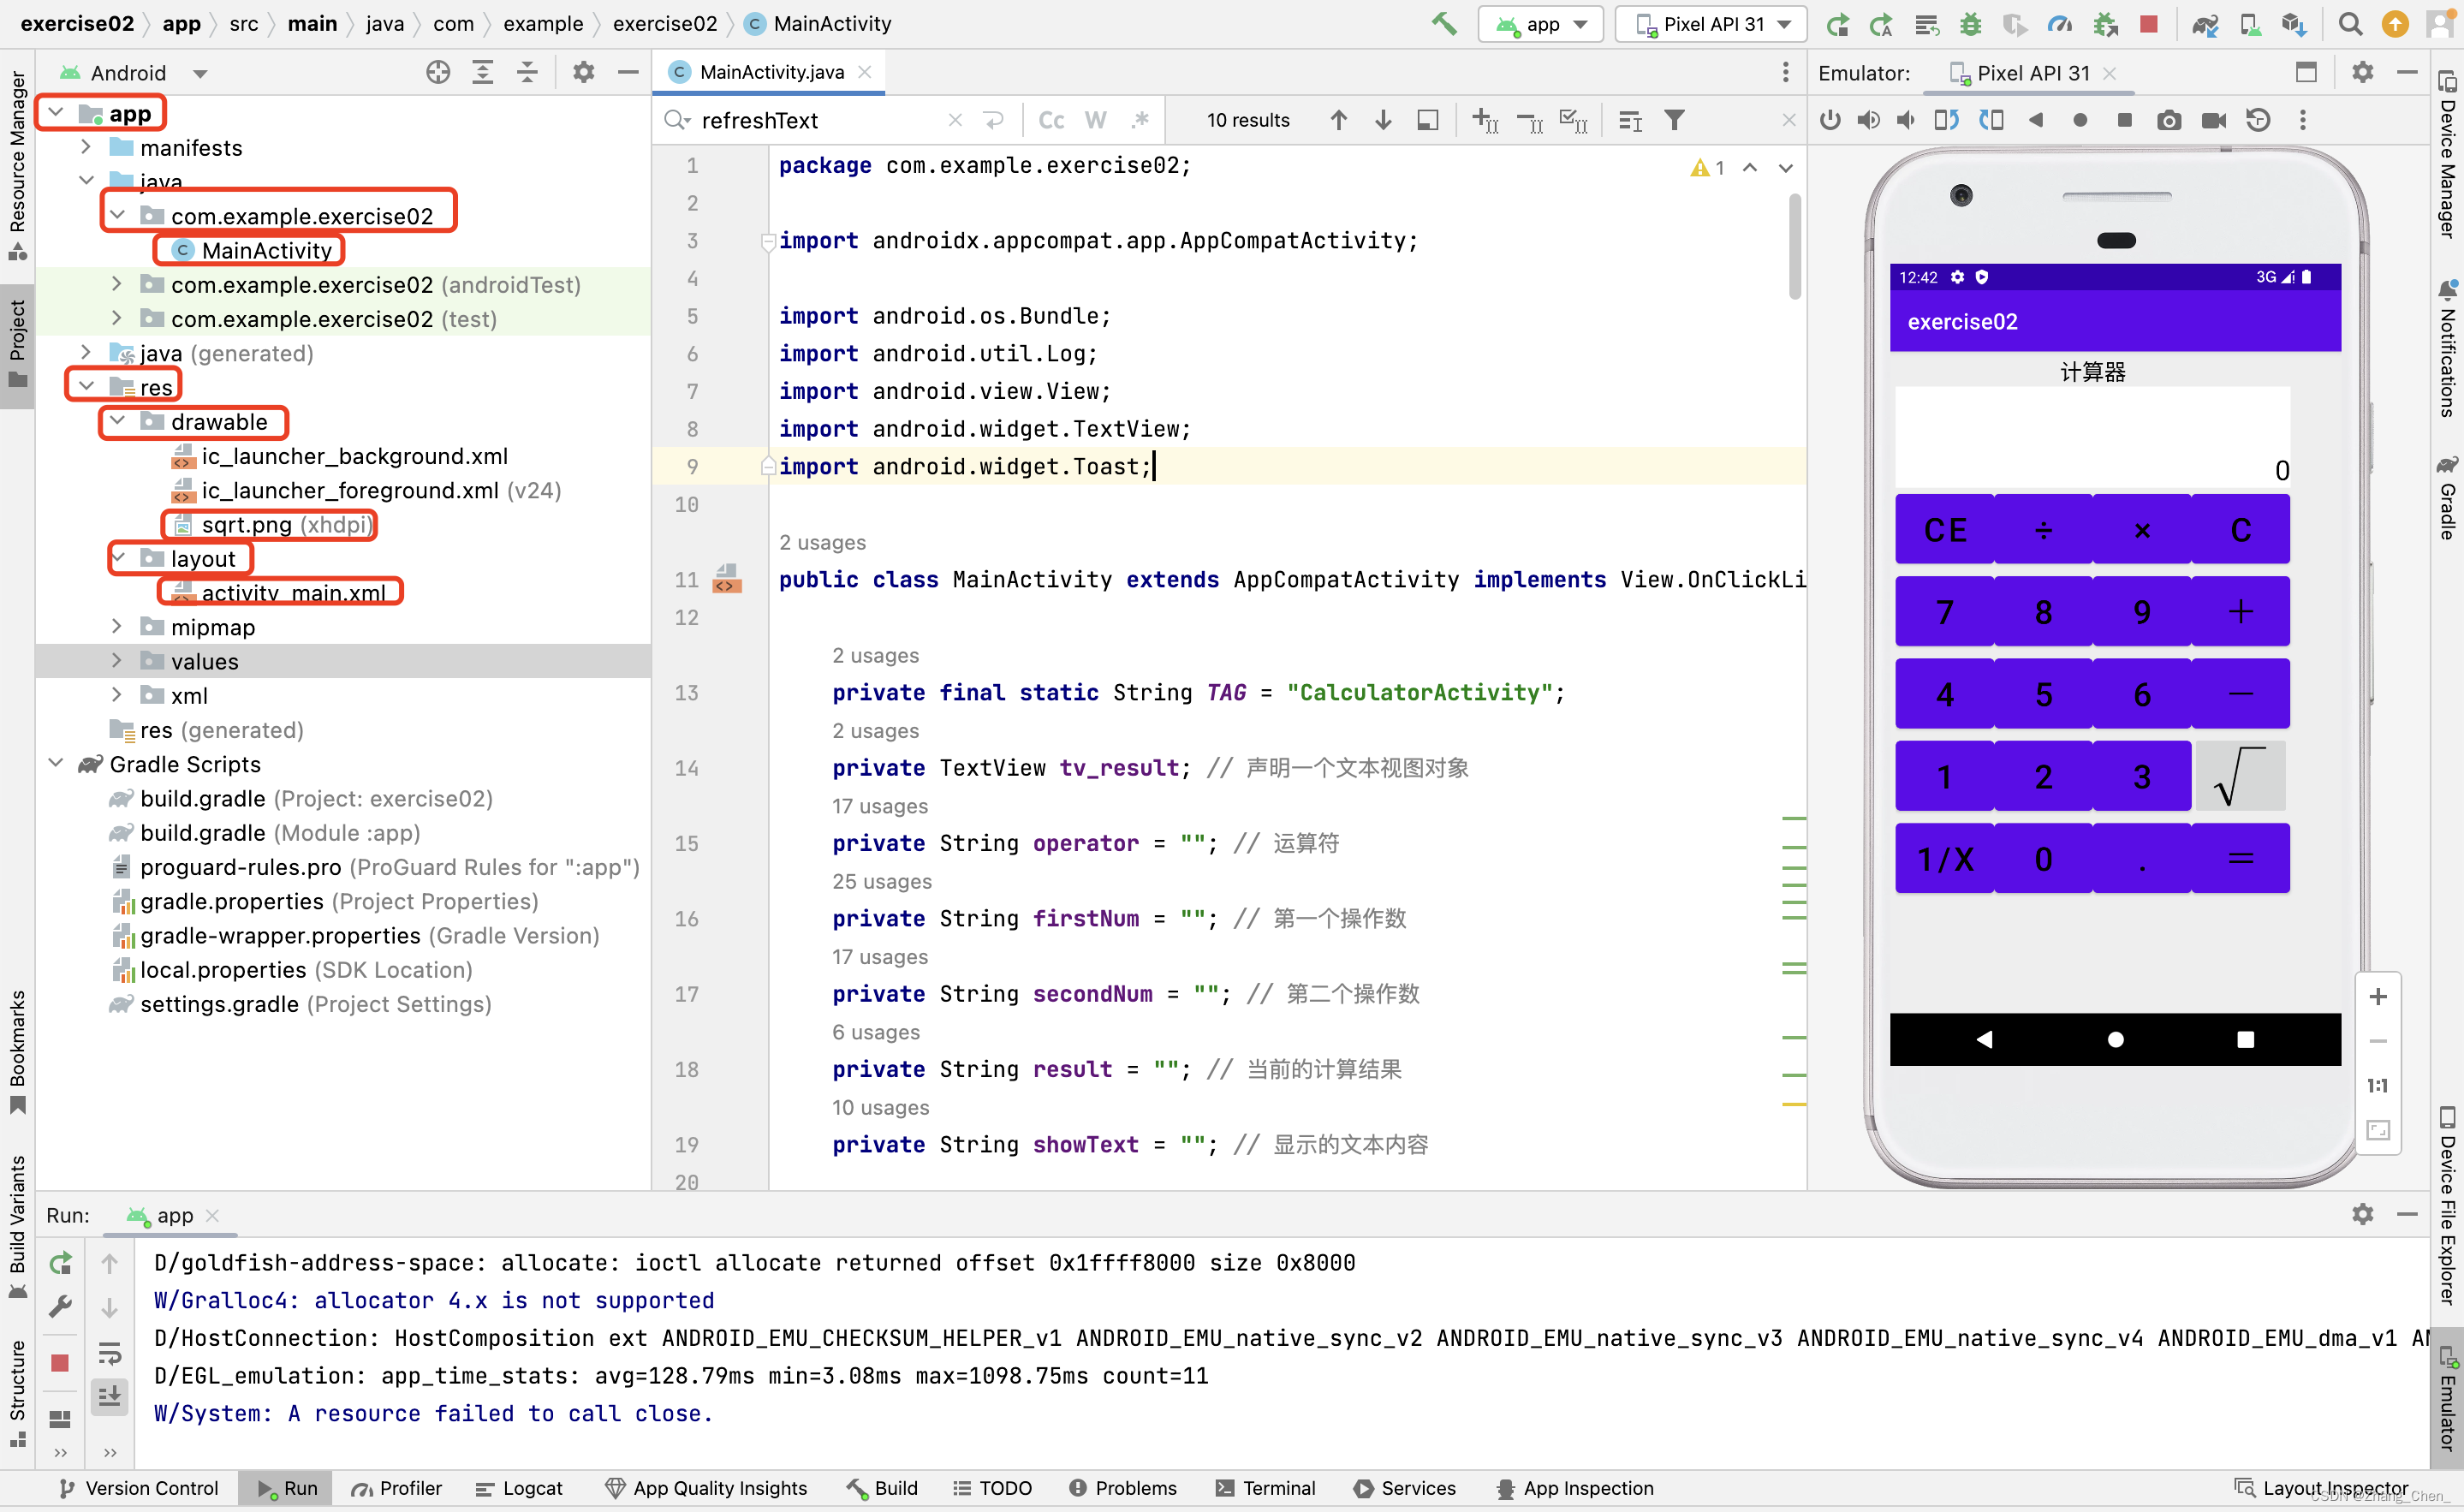Image resolution: width=2464 pixels, height=1512 pixels.
Task: Click emulator record screen video icon
Action: coord(2214,120)
